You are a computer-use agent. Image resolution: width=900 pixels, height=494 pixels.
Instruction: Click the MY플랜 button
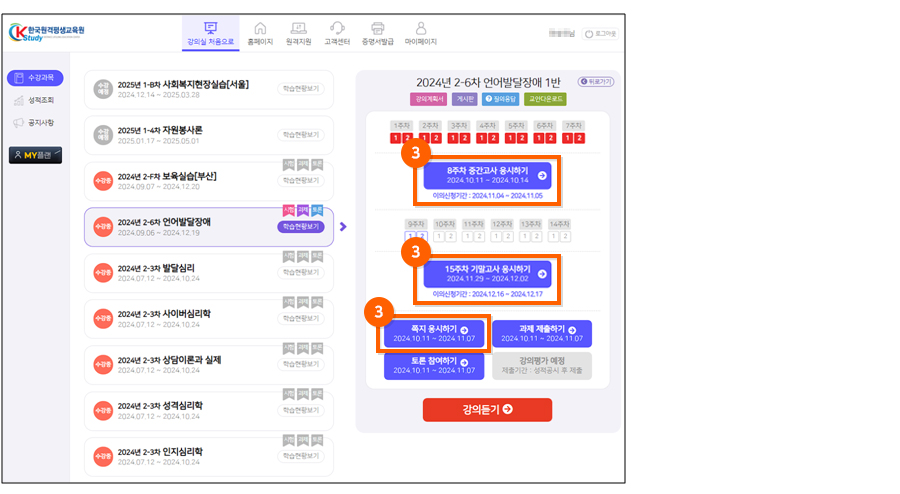click(x=35, y=155)
